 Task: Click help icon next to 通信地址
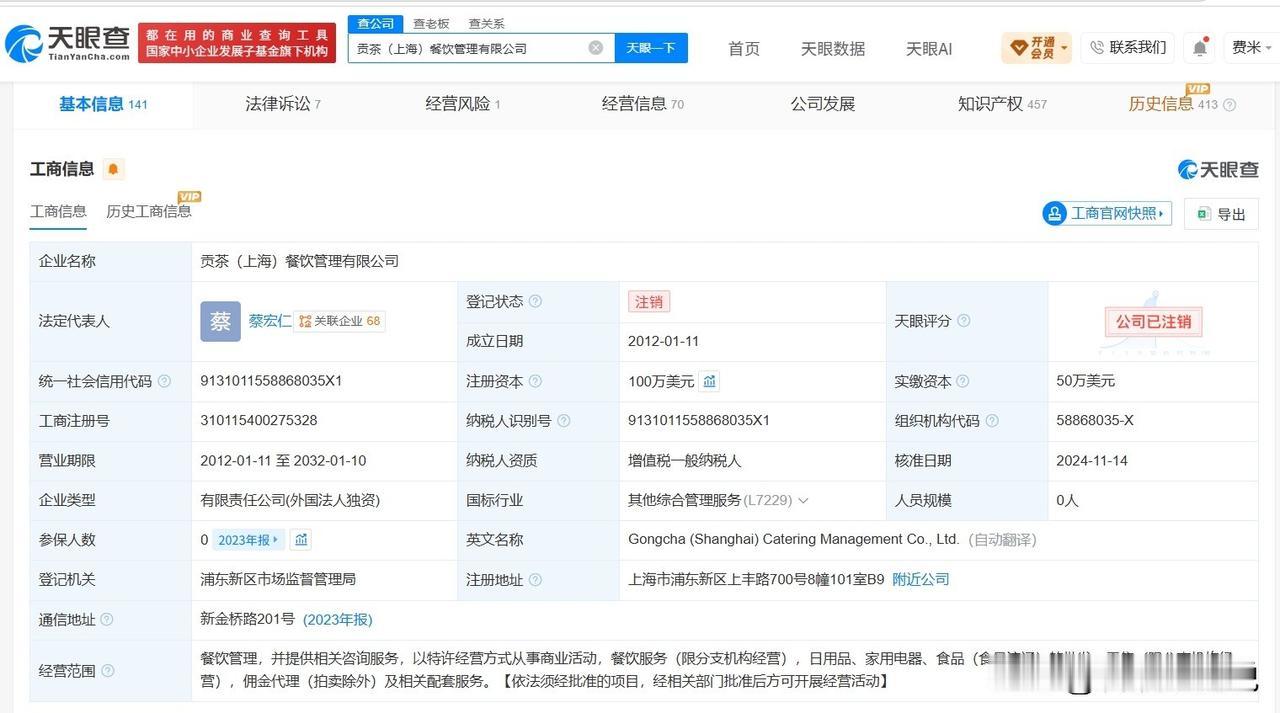107,620
